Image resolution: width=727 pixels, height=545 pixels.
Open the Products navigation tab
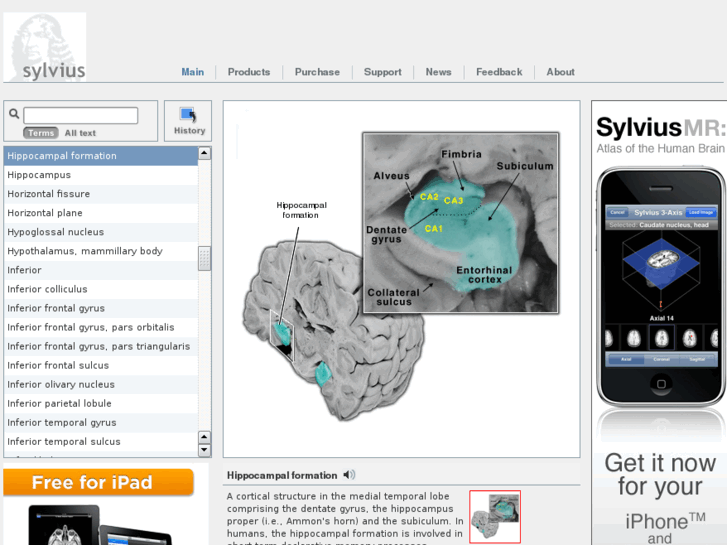point(249,72)
